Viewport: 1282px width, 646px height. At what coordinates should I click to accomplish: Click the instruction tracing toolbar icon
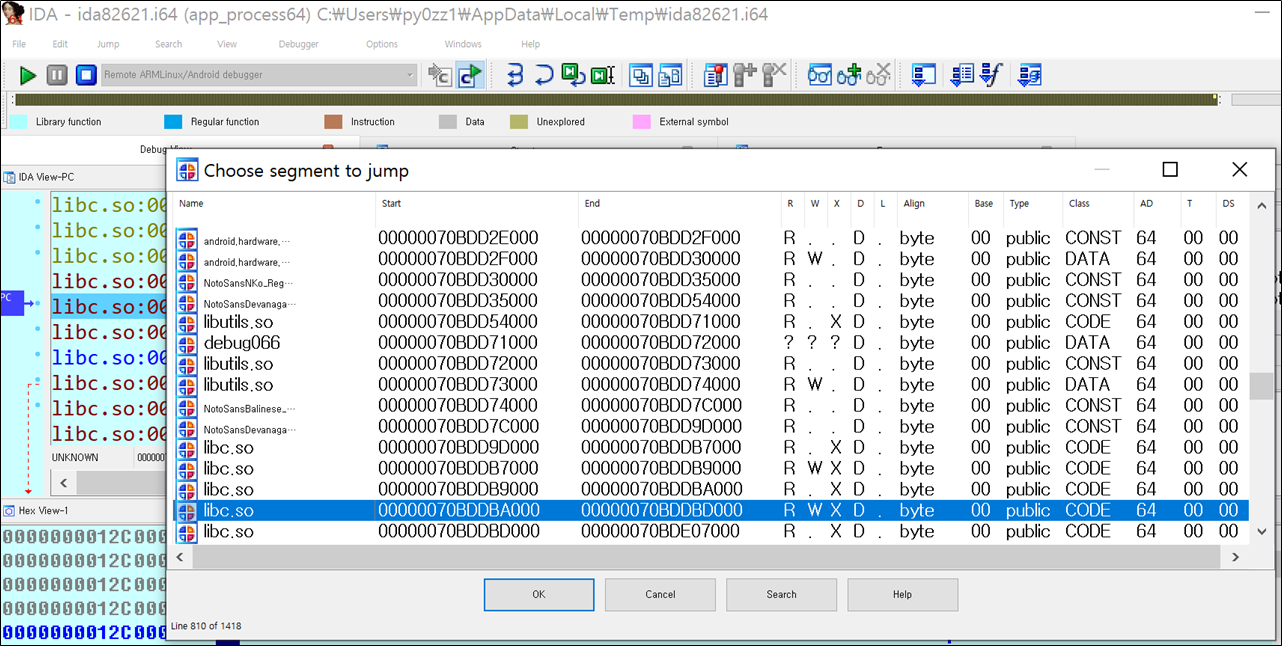[x=962, y=75]
